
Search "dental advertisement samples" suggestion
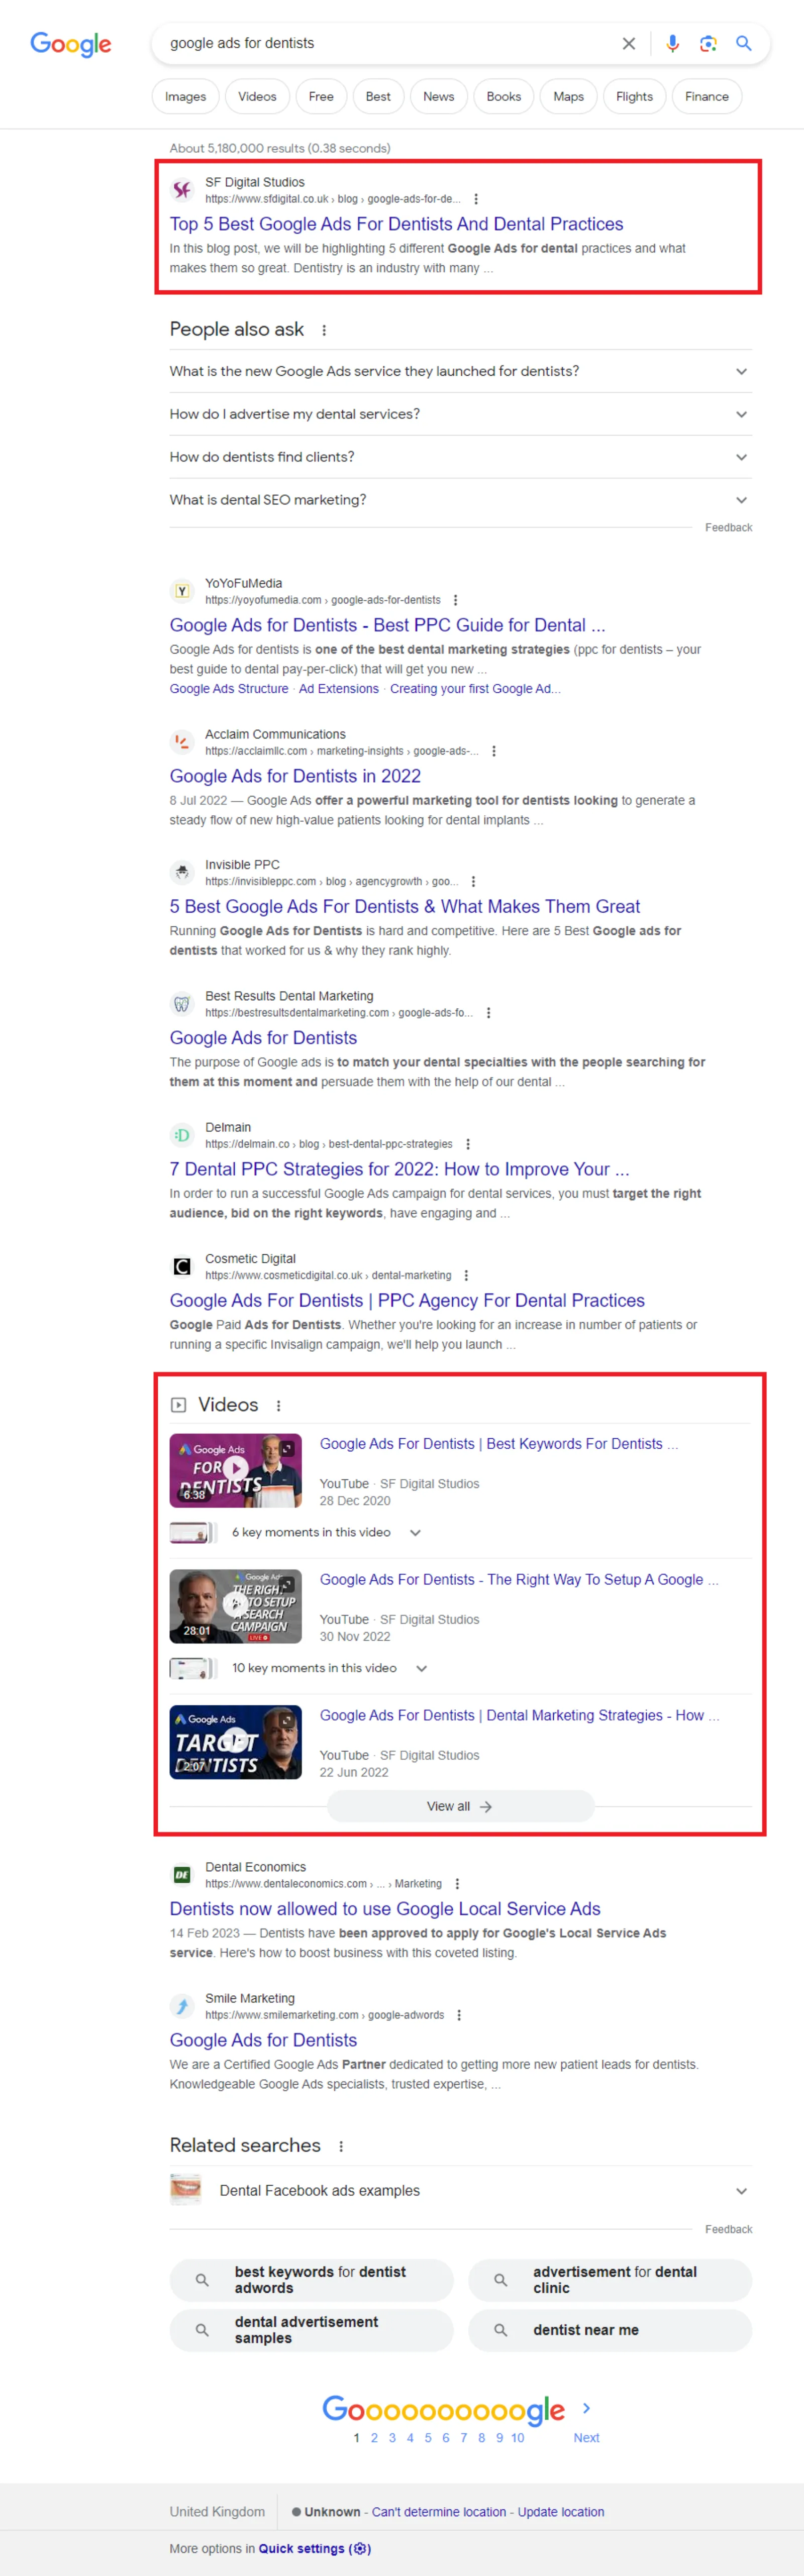311,2330
